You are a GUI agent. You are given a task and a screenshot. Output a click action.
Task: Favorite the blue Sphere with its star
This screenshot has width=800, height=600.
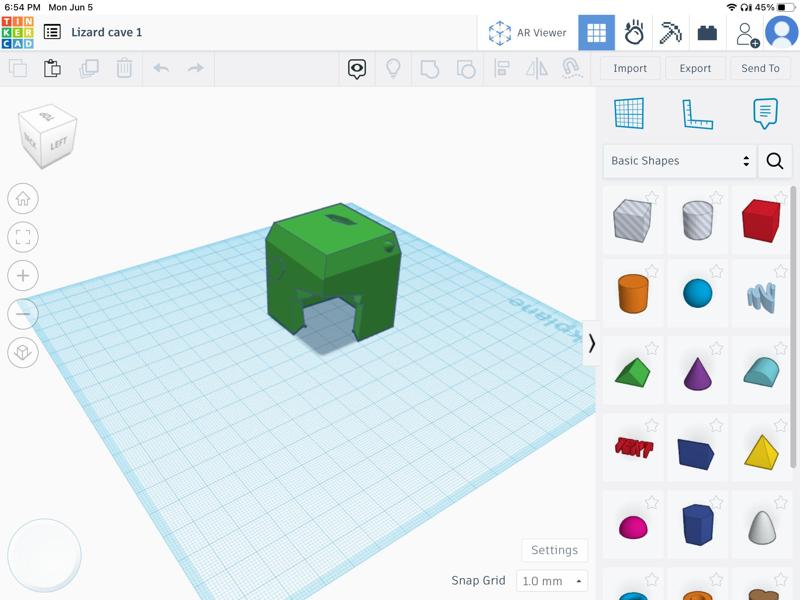point(716,270)
